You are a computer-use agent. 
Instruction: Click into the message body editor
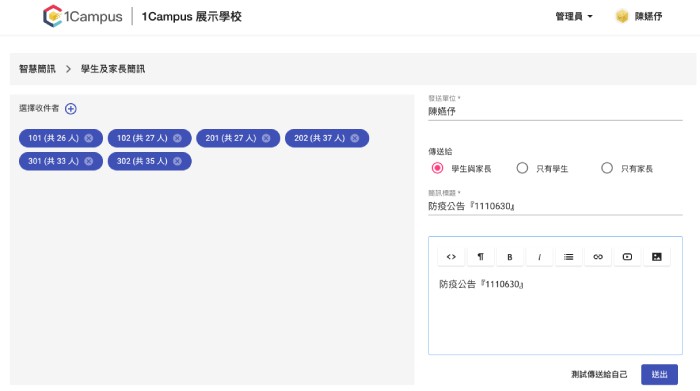click(x=555, y=312)
